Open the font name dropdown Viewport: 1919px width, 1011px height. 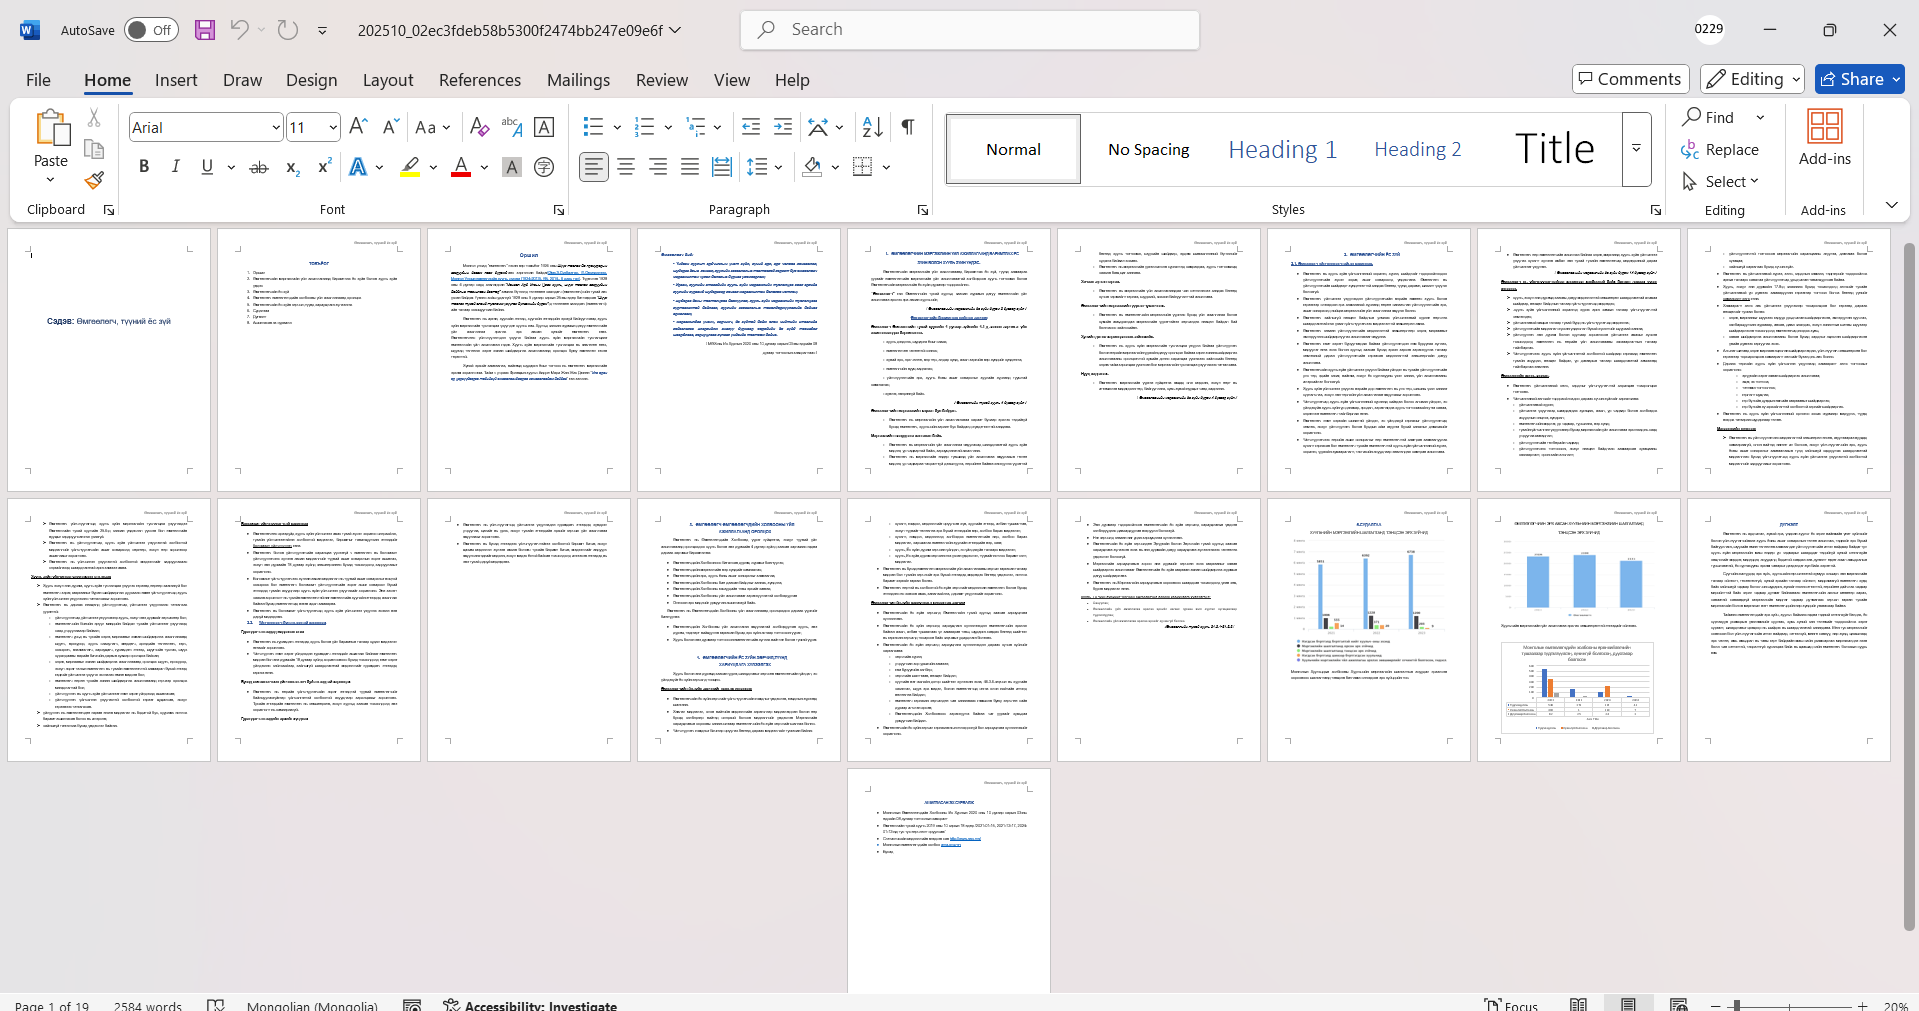276,128
